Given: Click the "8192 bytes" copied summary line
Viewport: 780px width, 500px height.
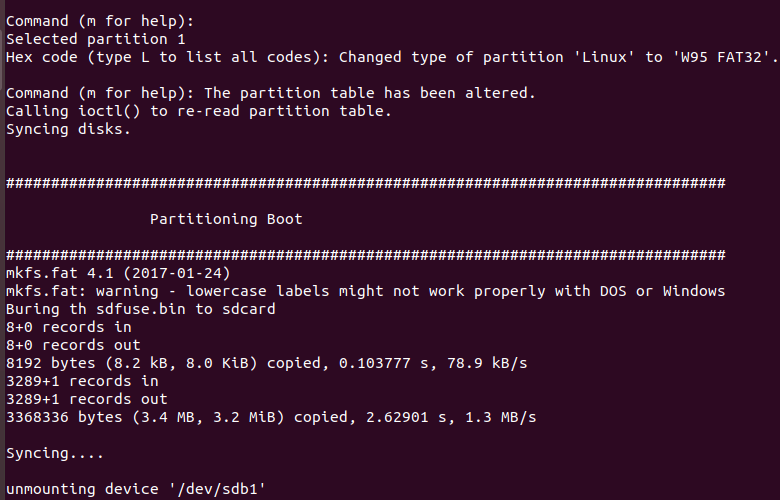Looking at the screenshot, I should click(x=268, y=363).
